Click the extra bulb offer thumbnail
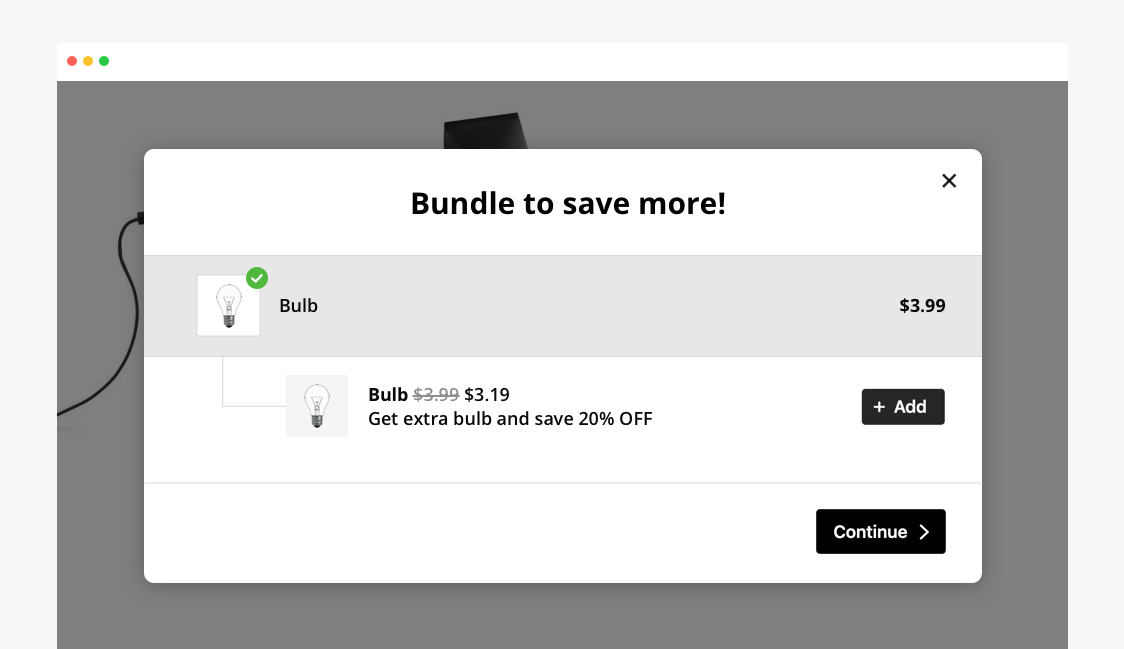The image size is (1124, 649). [x=317, y=406]
